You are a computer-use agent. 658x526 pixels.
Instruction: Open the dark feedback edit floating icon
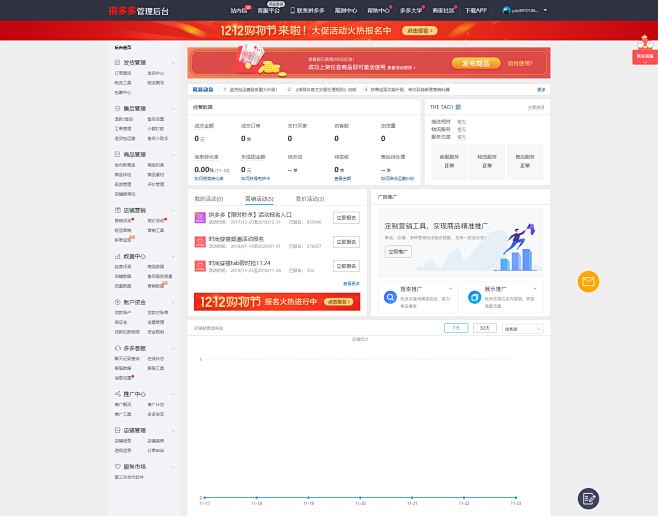point(589,498)
